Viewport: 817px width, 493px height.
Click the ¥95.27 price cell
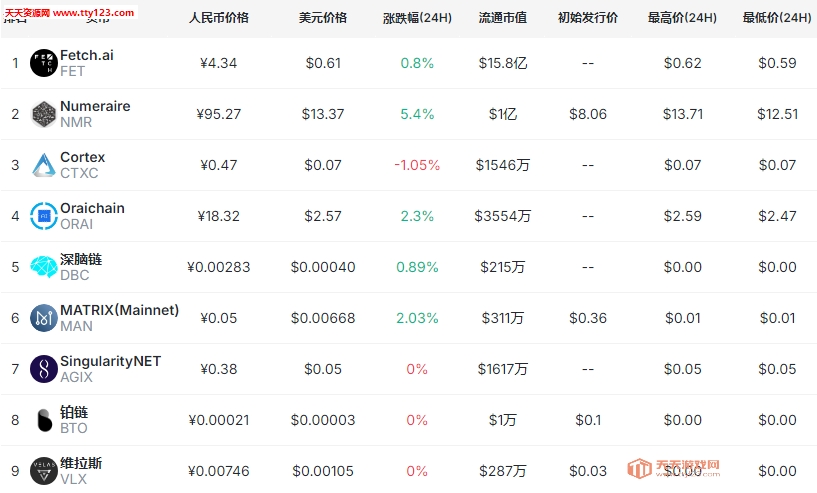(x=219, y=114)
